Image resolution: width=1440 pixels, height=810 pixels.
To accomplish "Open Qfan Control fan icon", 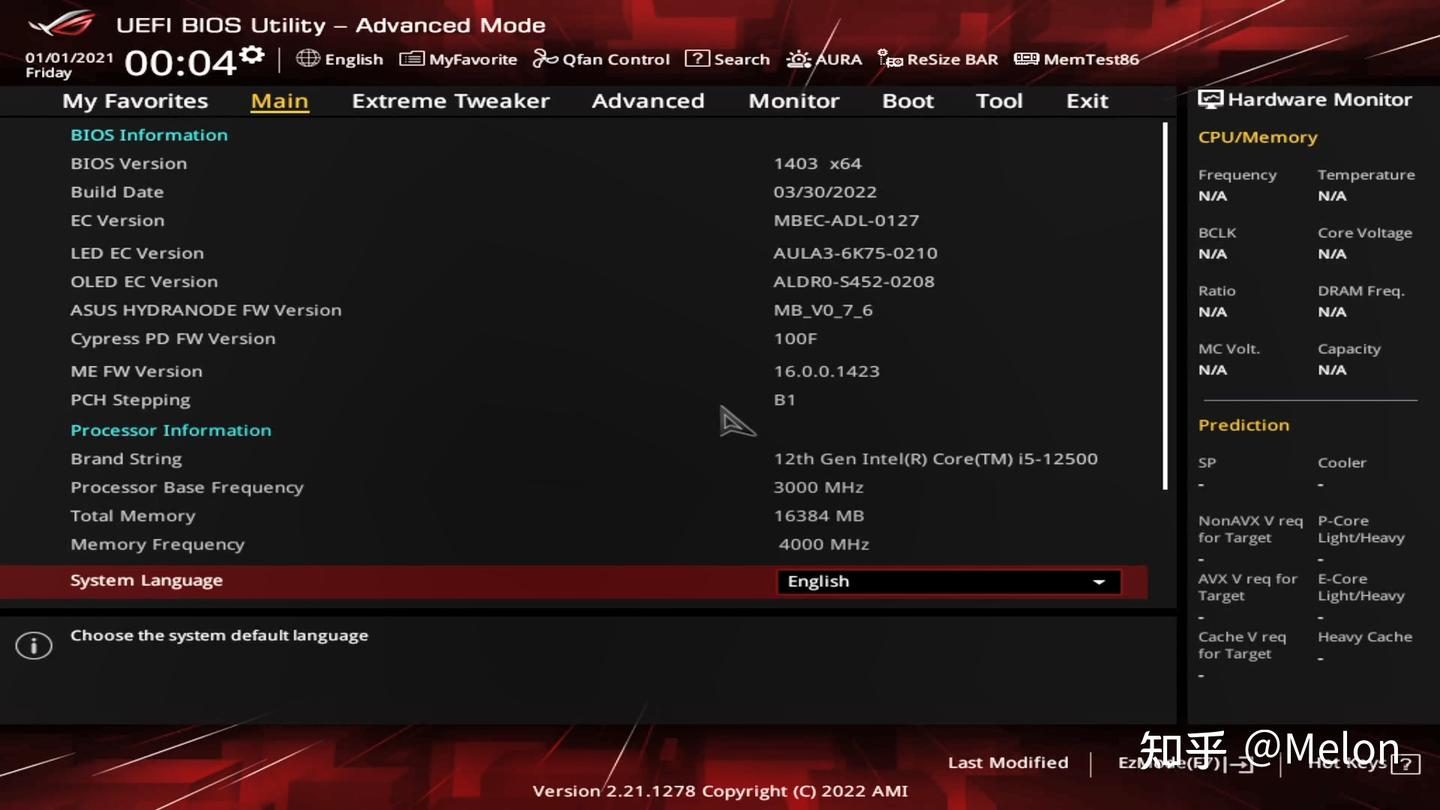I will (545, 59).
